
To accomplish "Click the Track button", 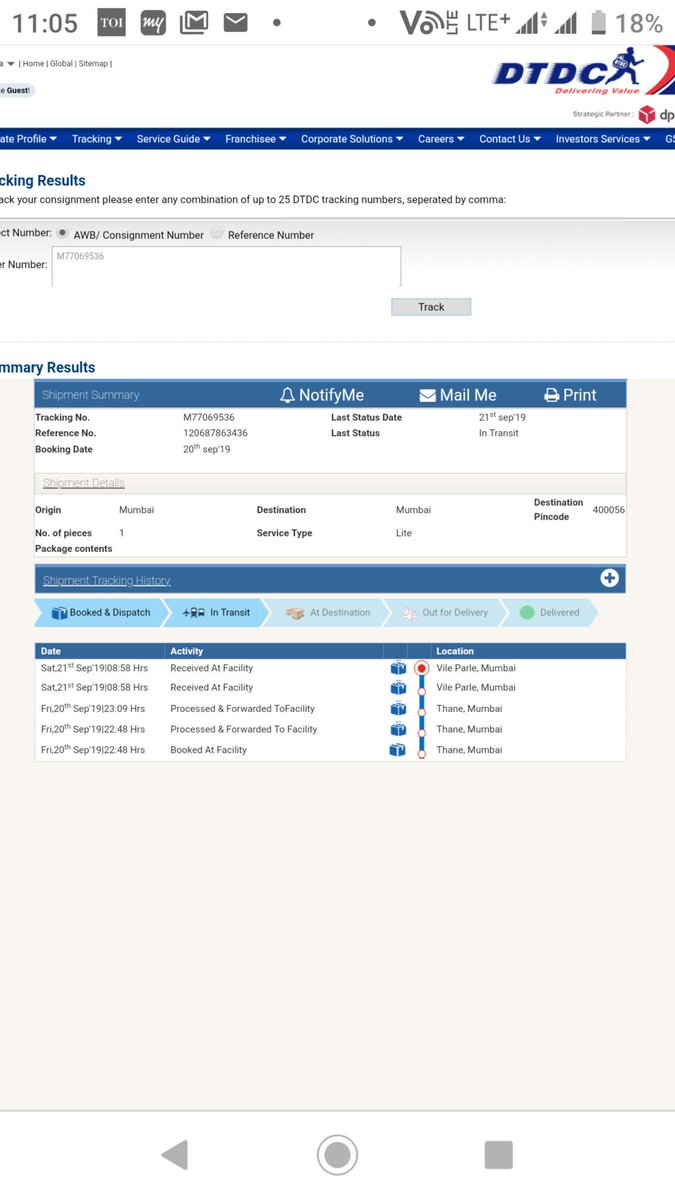I will point(431,307).
